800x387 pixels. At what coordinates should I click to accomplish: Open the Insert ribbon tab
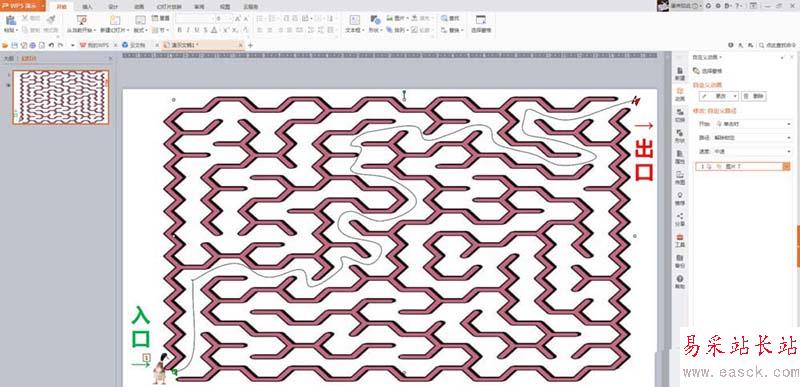coord(87,7)
